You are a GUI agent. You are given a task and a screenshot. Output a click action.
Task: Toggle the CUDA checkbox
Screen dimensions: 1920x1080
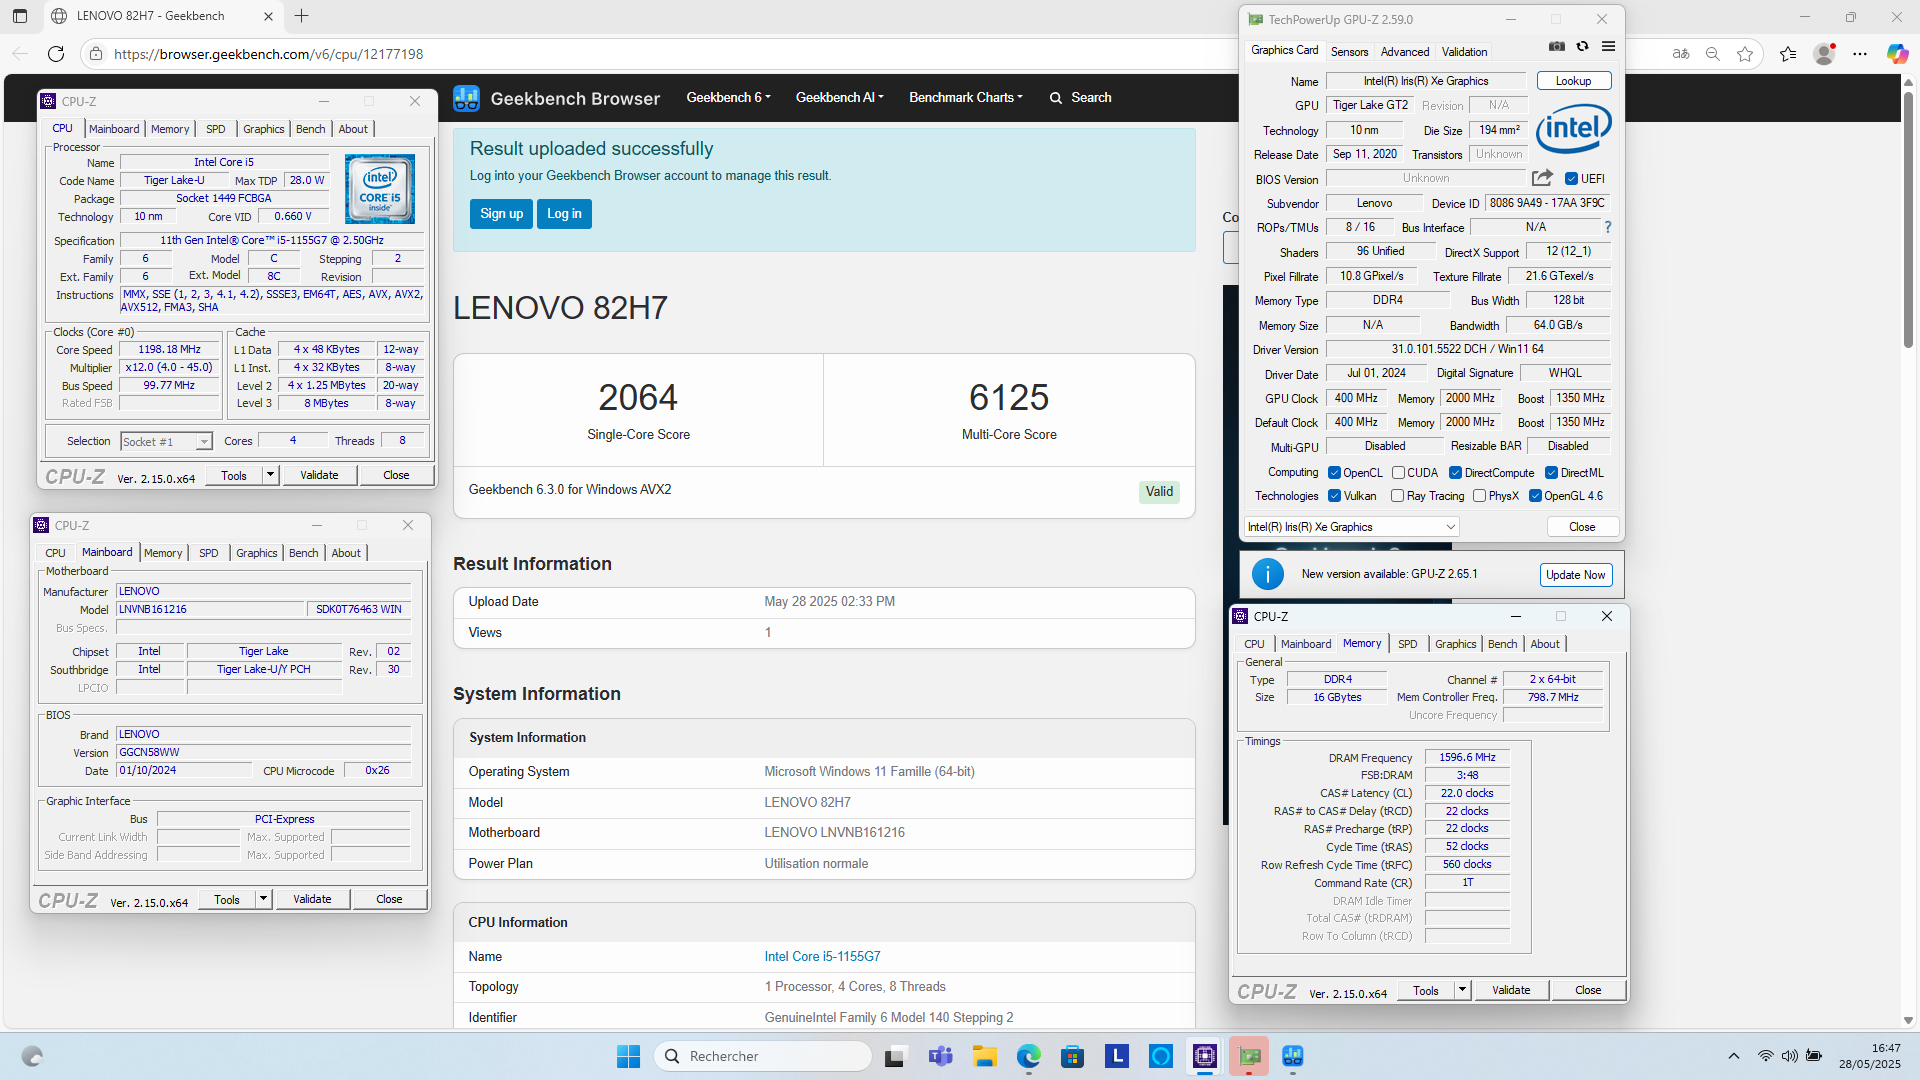pyautogui.click(x=1398, y=473)
